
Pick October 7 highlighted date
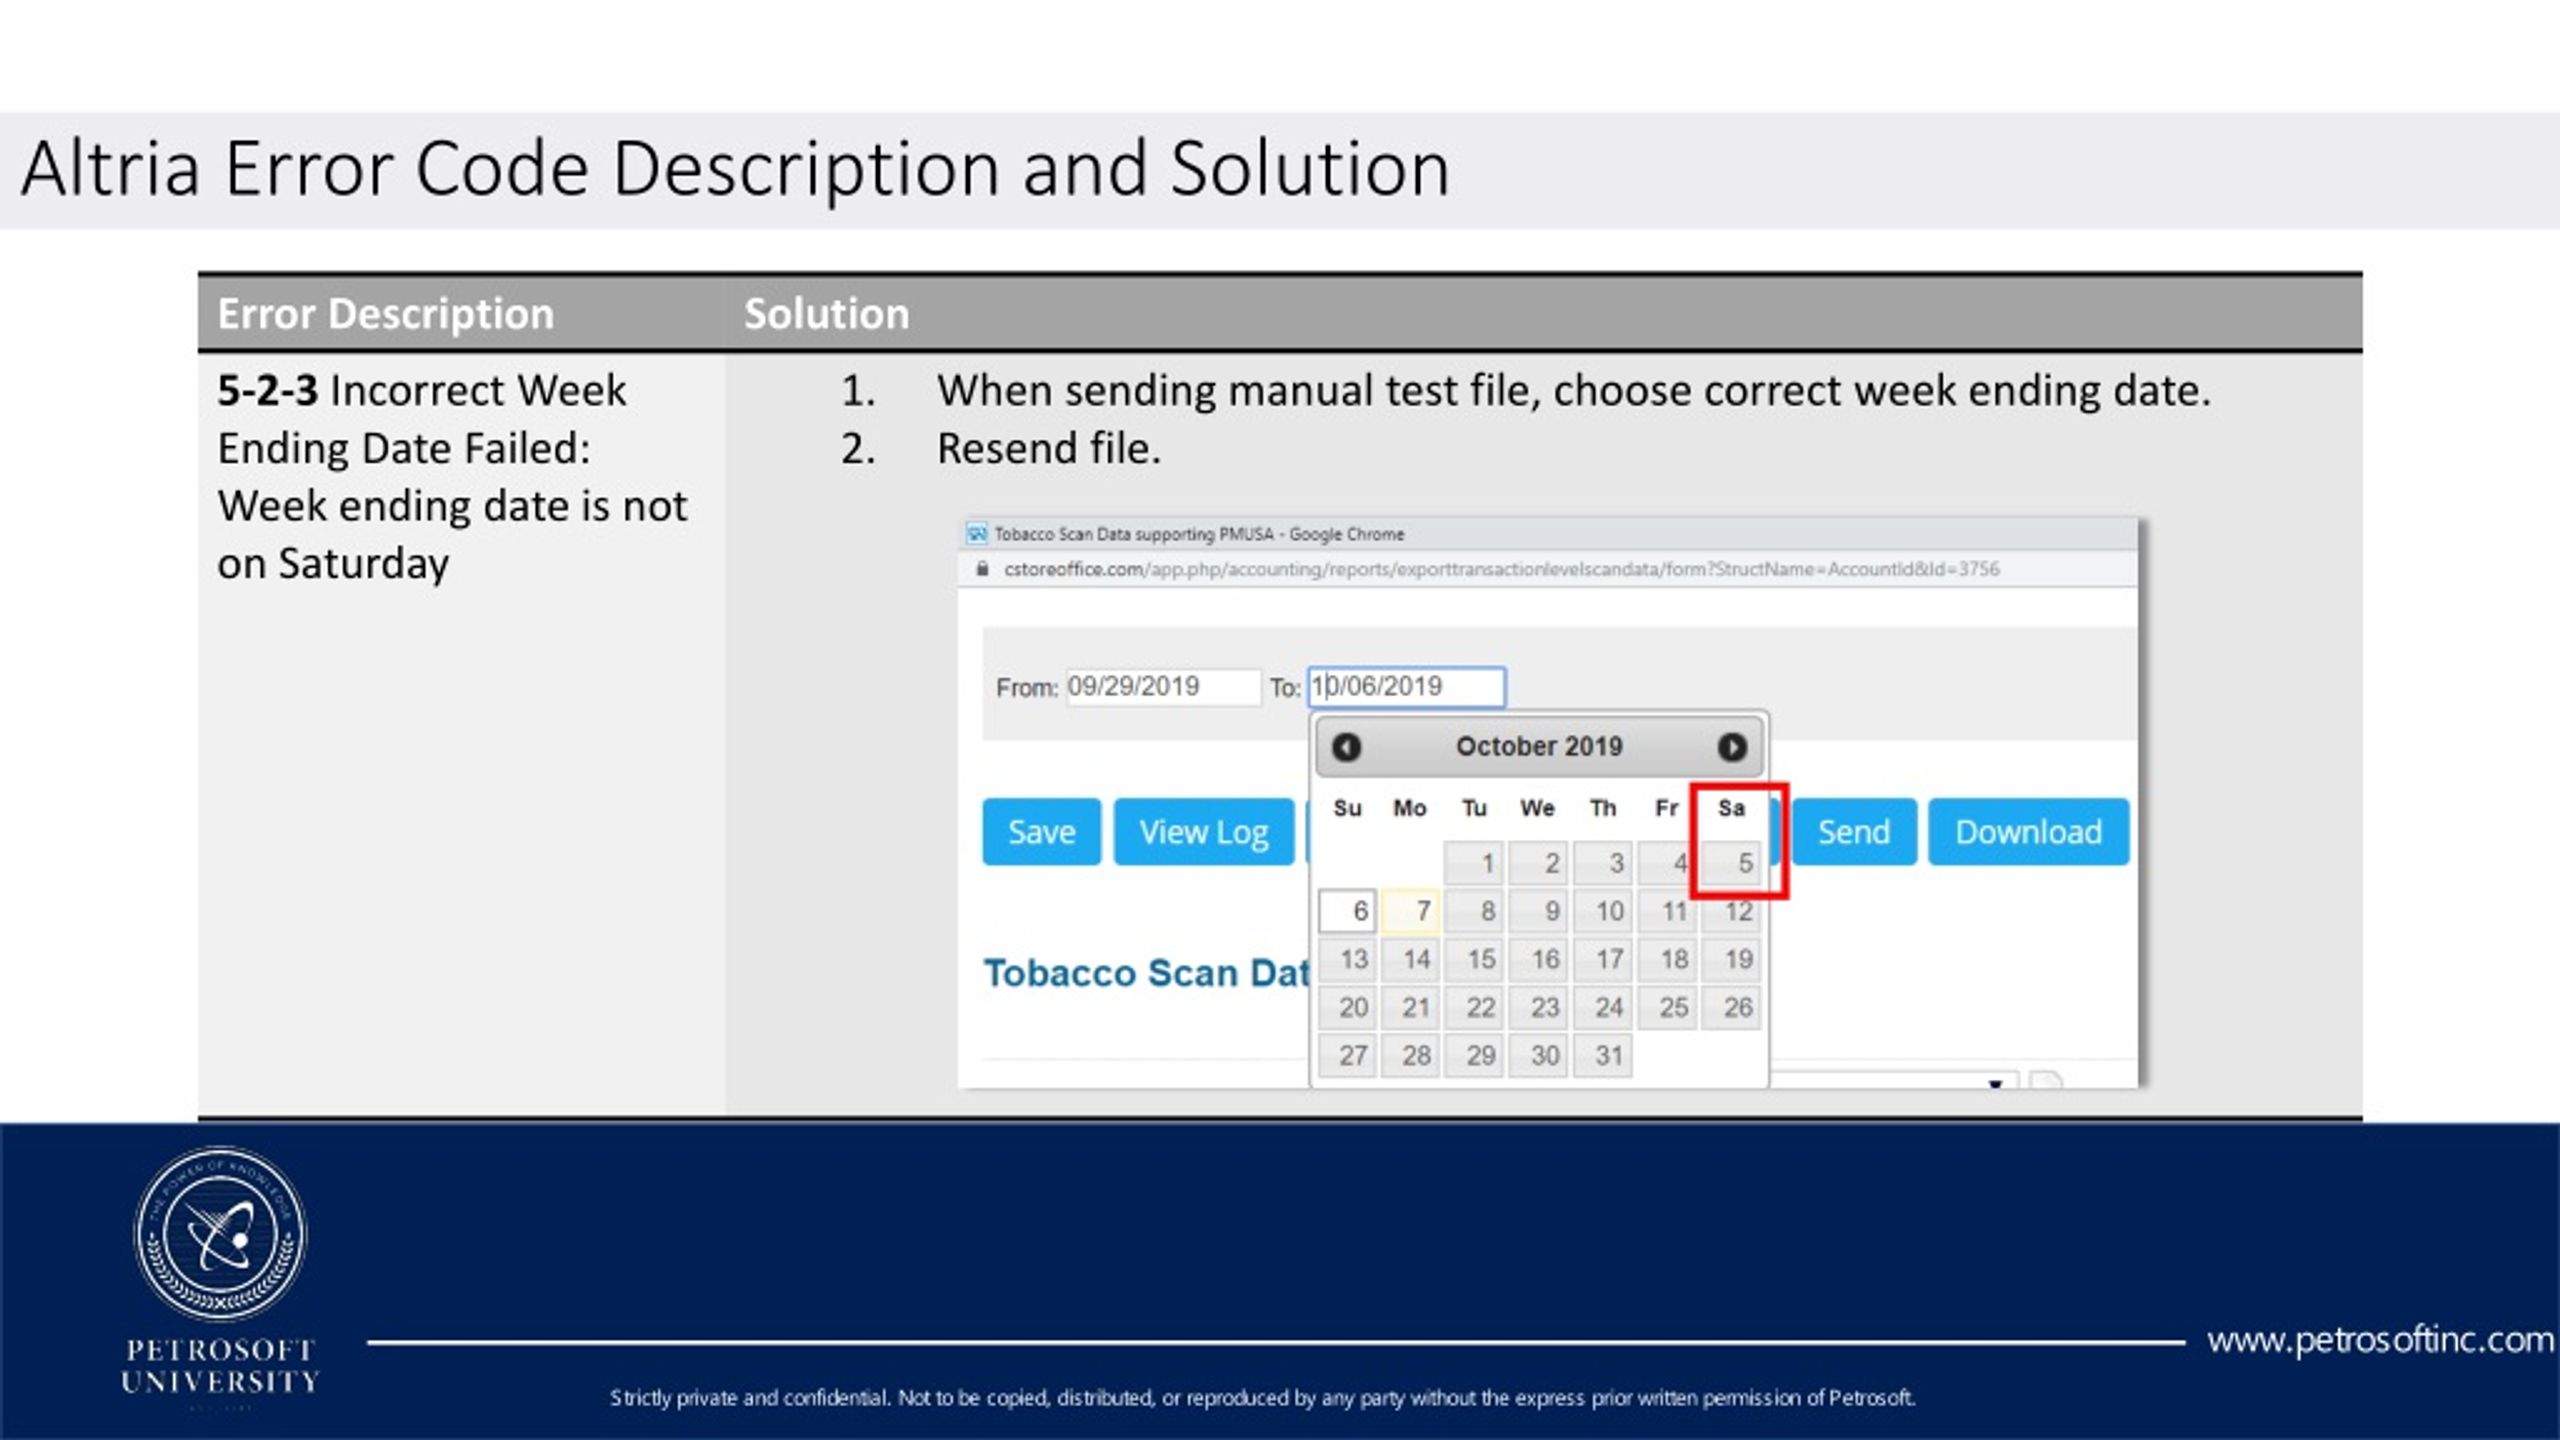(1411, 911)
